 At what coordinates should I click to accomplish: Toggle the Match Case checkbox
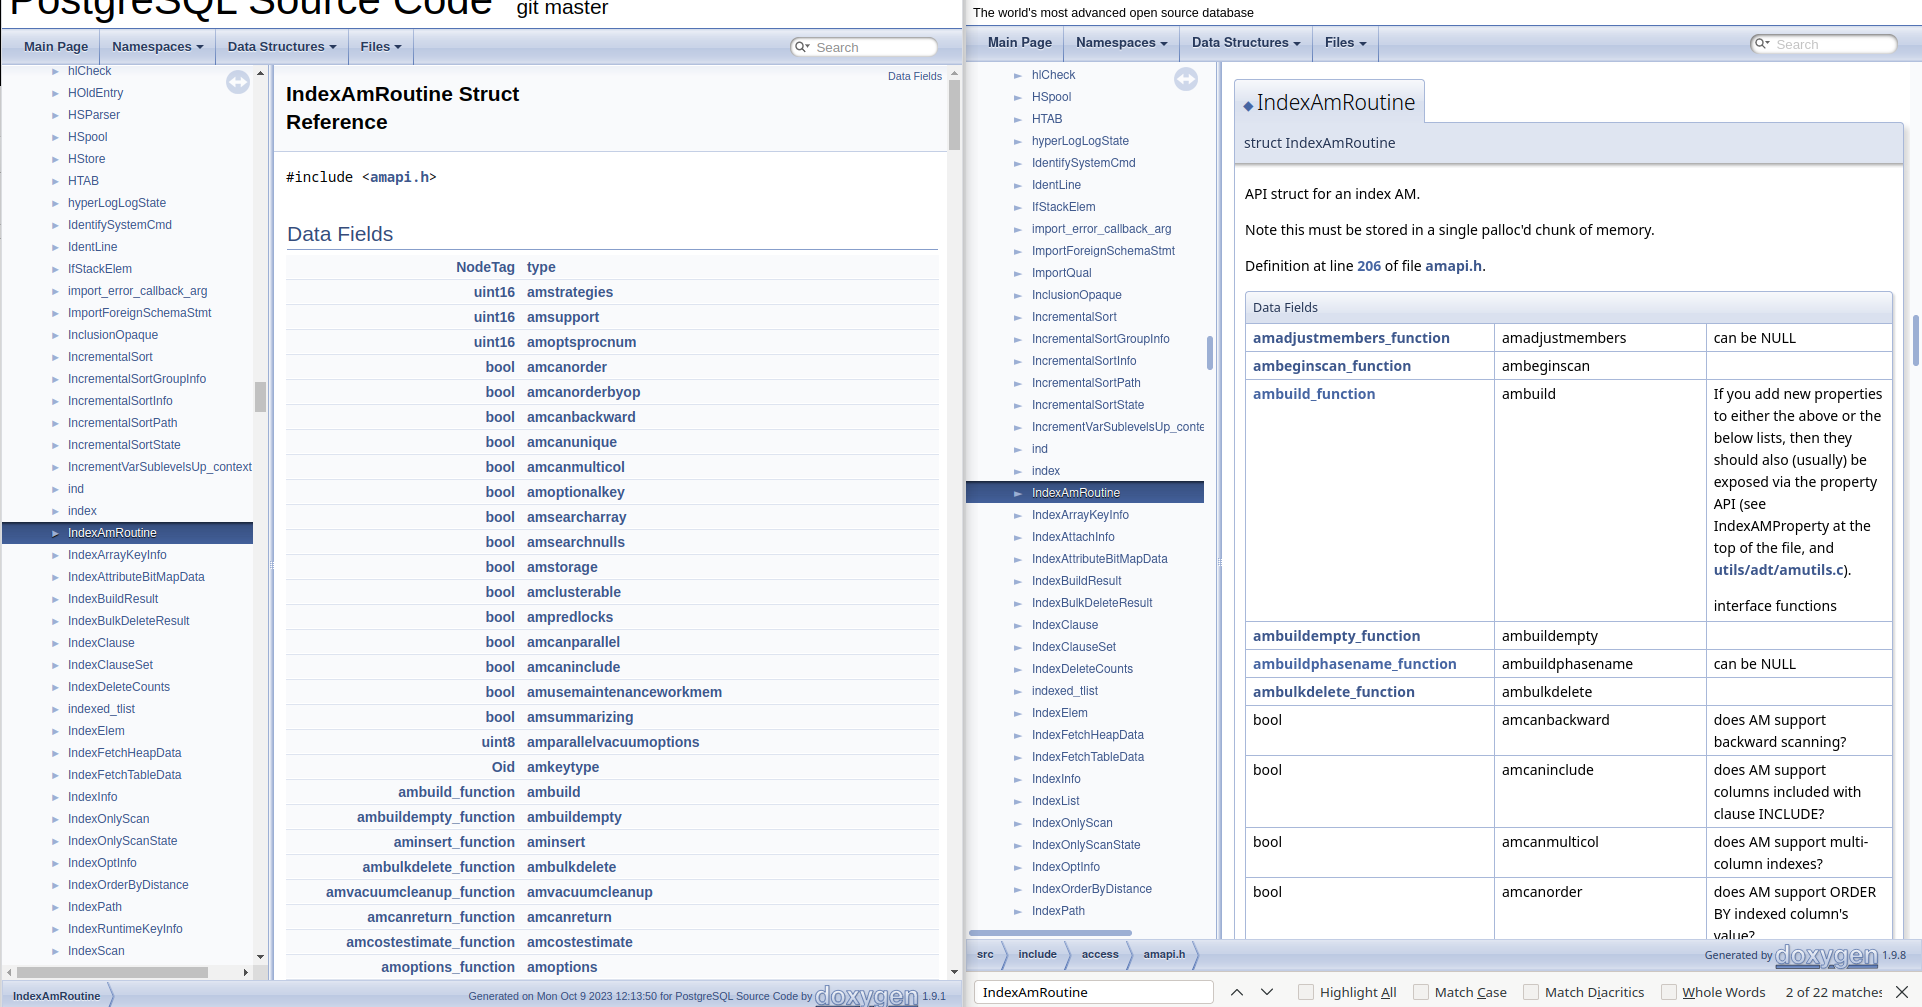tap(1421, 992)
